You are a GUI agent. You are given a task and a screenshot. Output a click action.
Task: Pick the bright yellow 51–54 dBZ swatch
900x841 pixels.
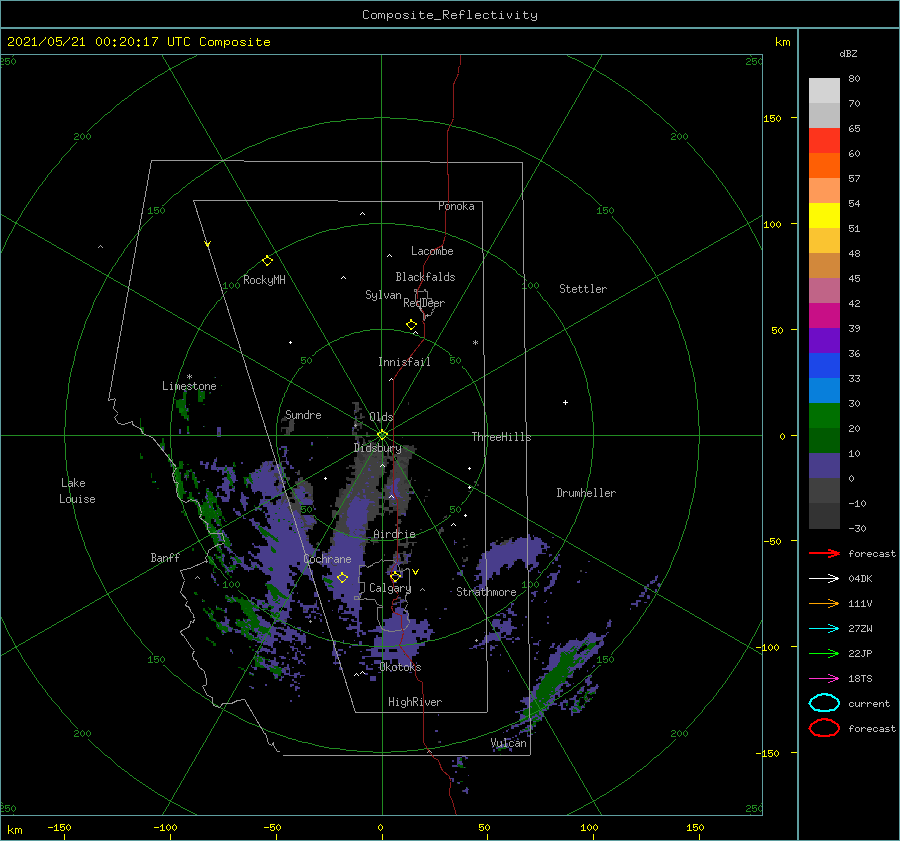[824, 216]
